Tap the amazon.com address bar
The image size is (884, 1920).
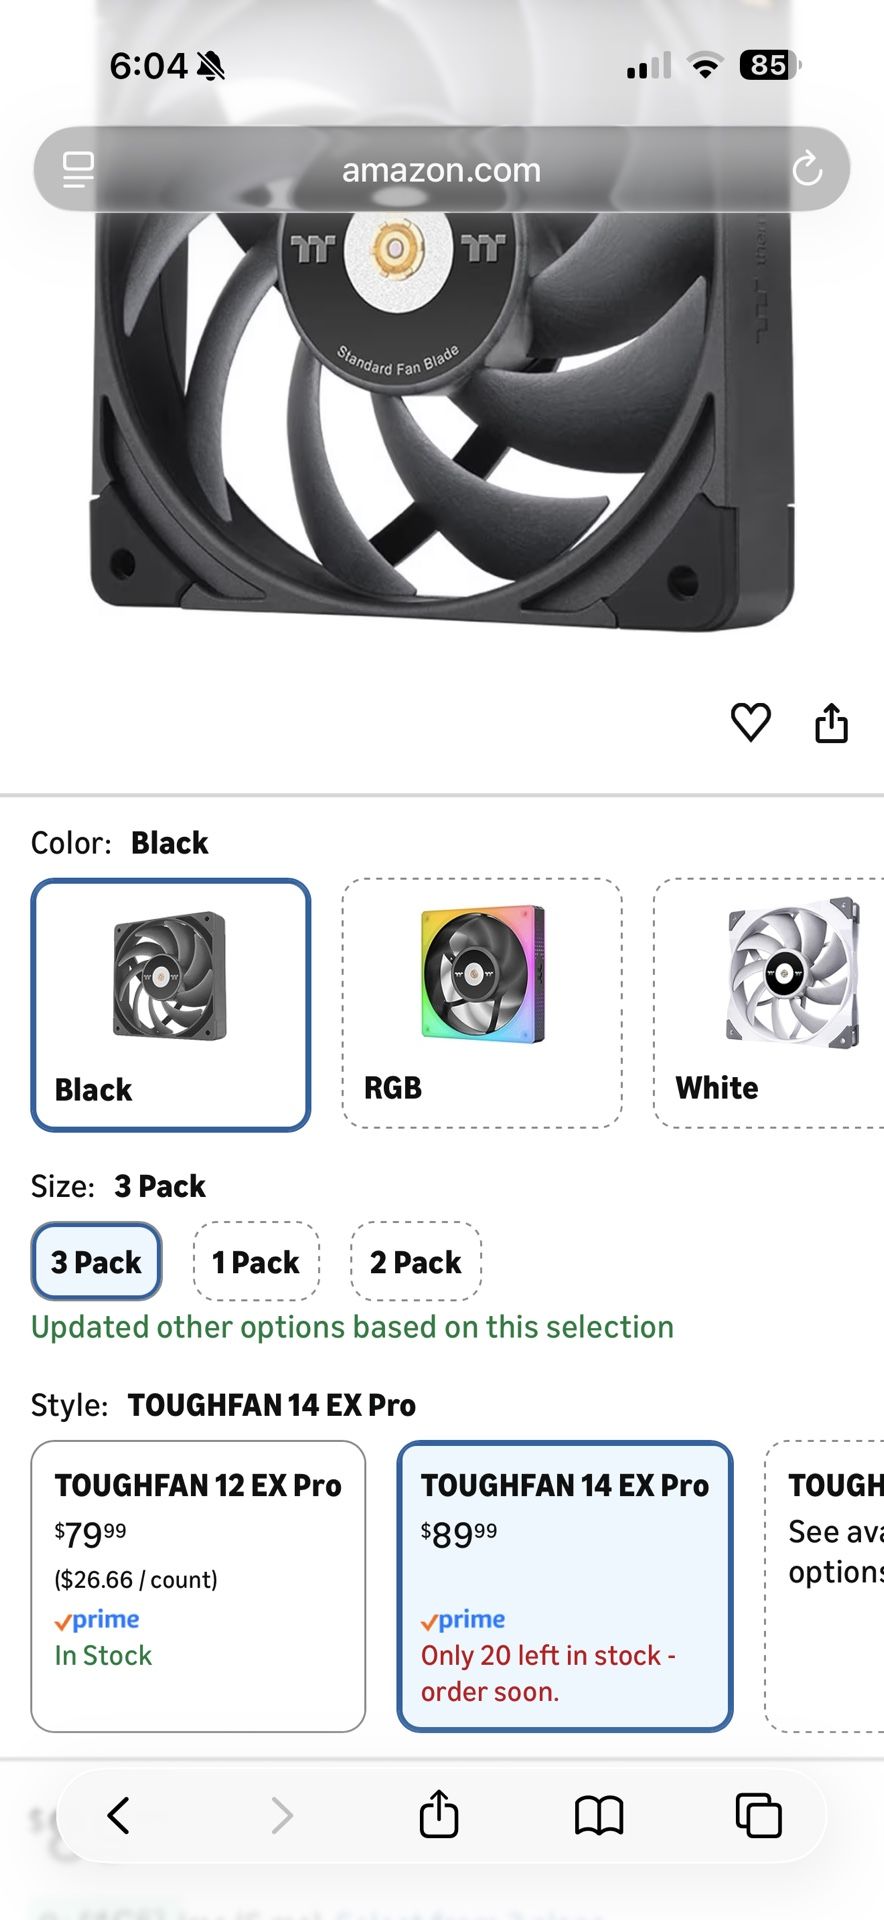[x=440, y=169]
